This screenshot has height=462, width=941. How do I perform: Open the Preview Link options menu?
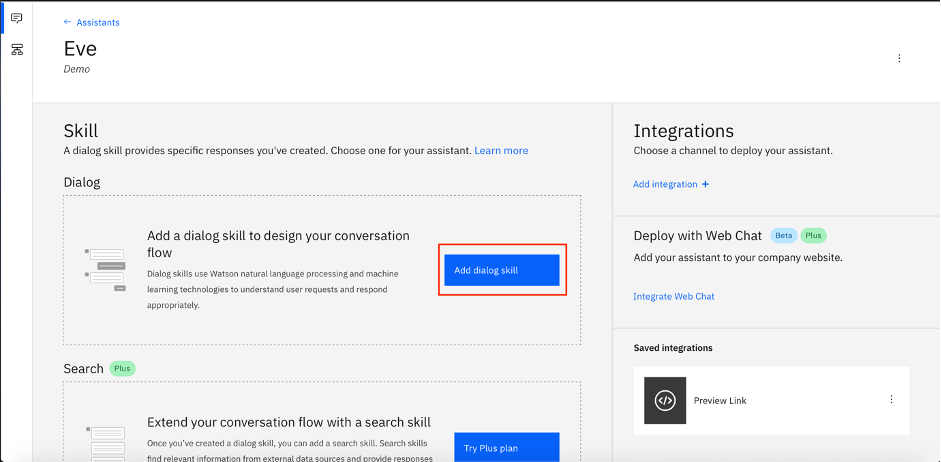click(x=891, y=400)
